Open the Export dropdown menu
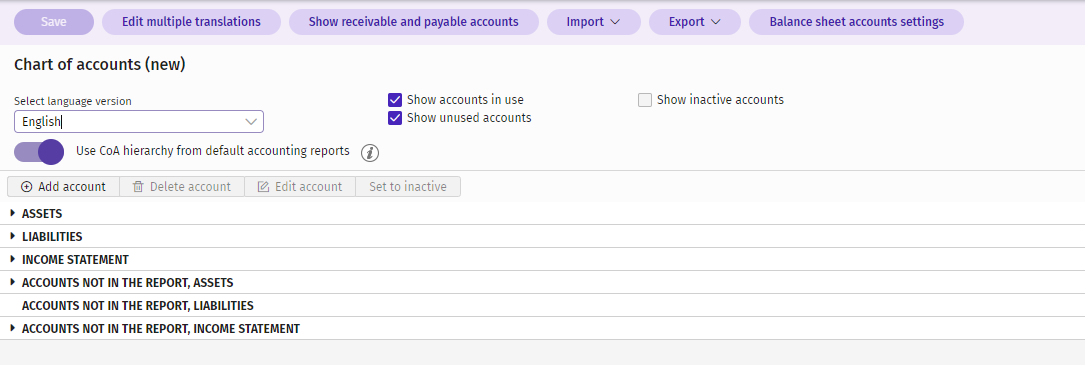This screenshot has width=1085, height=365. [695, 22]
